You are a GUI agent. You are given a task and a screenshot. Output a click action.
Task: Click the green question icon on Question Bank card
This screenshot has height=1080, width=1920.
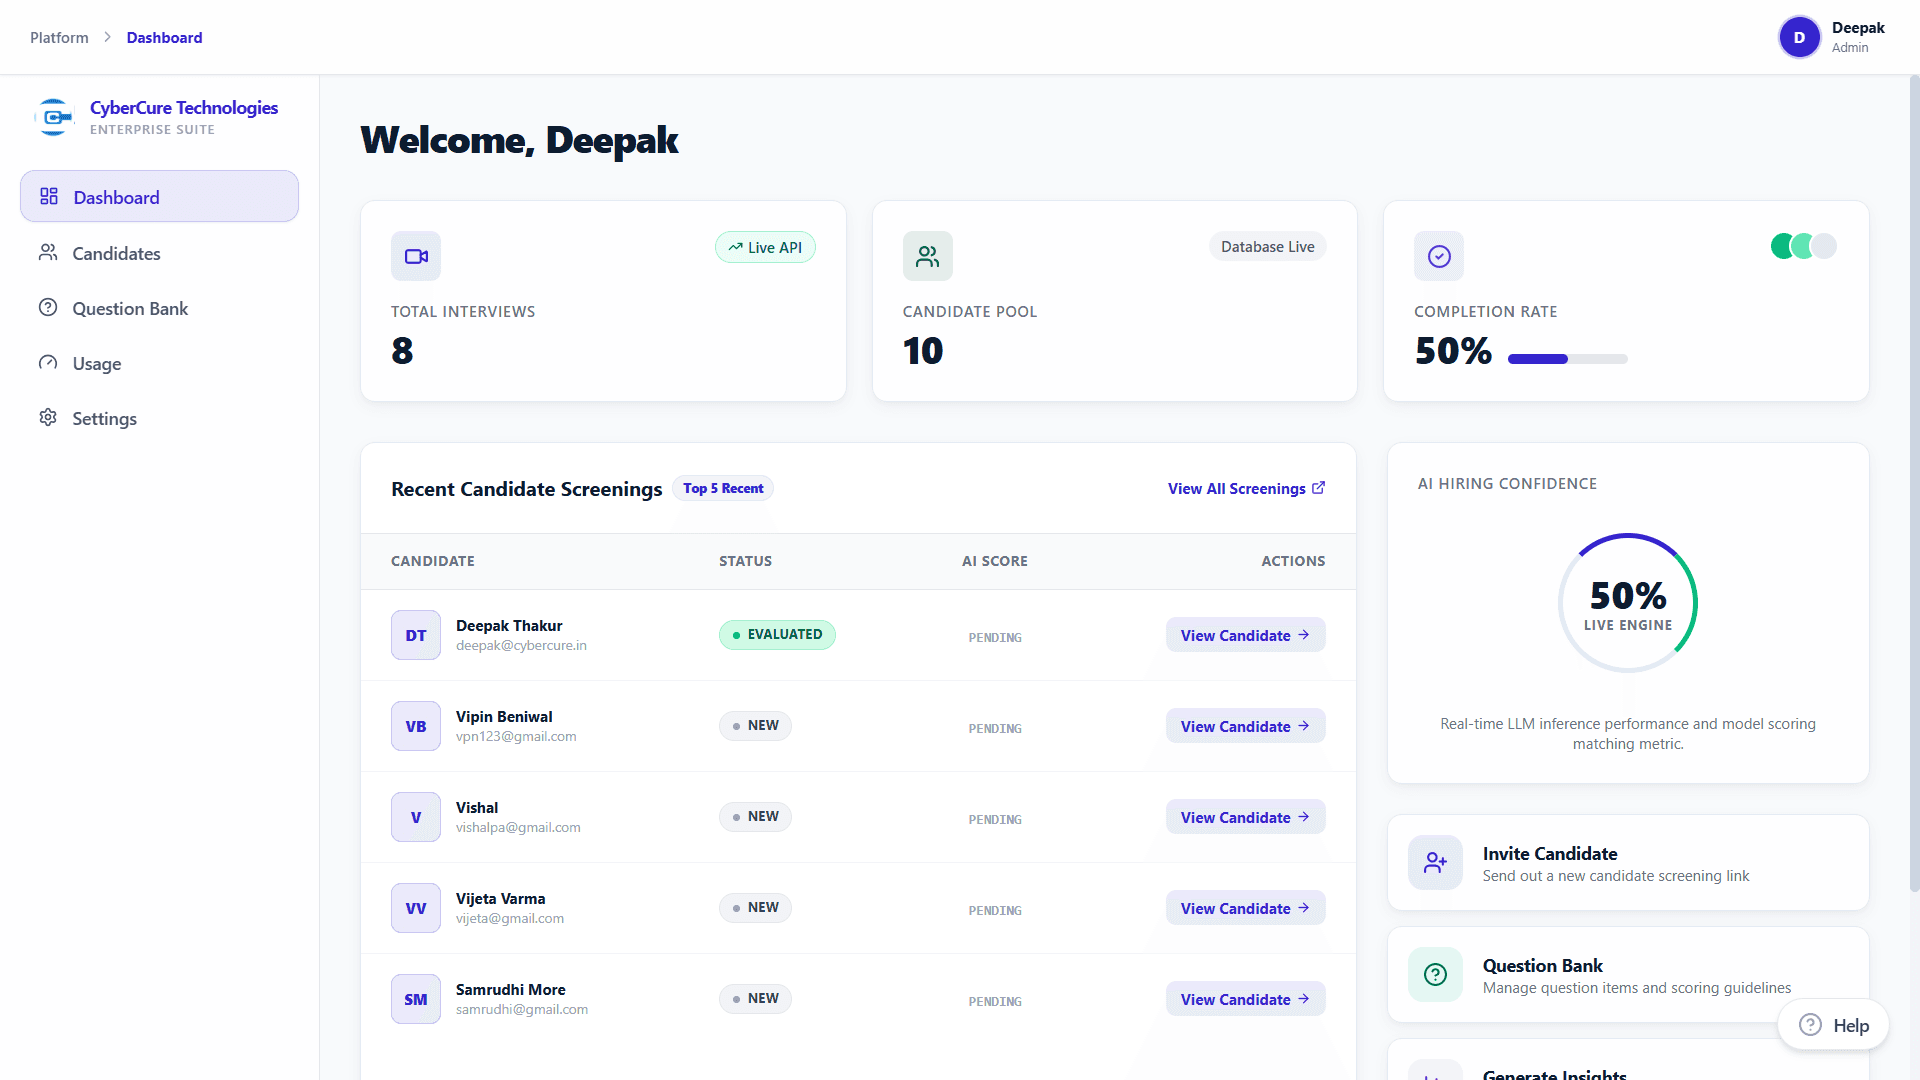(1435, 974)
